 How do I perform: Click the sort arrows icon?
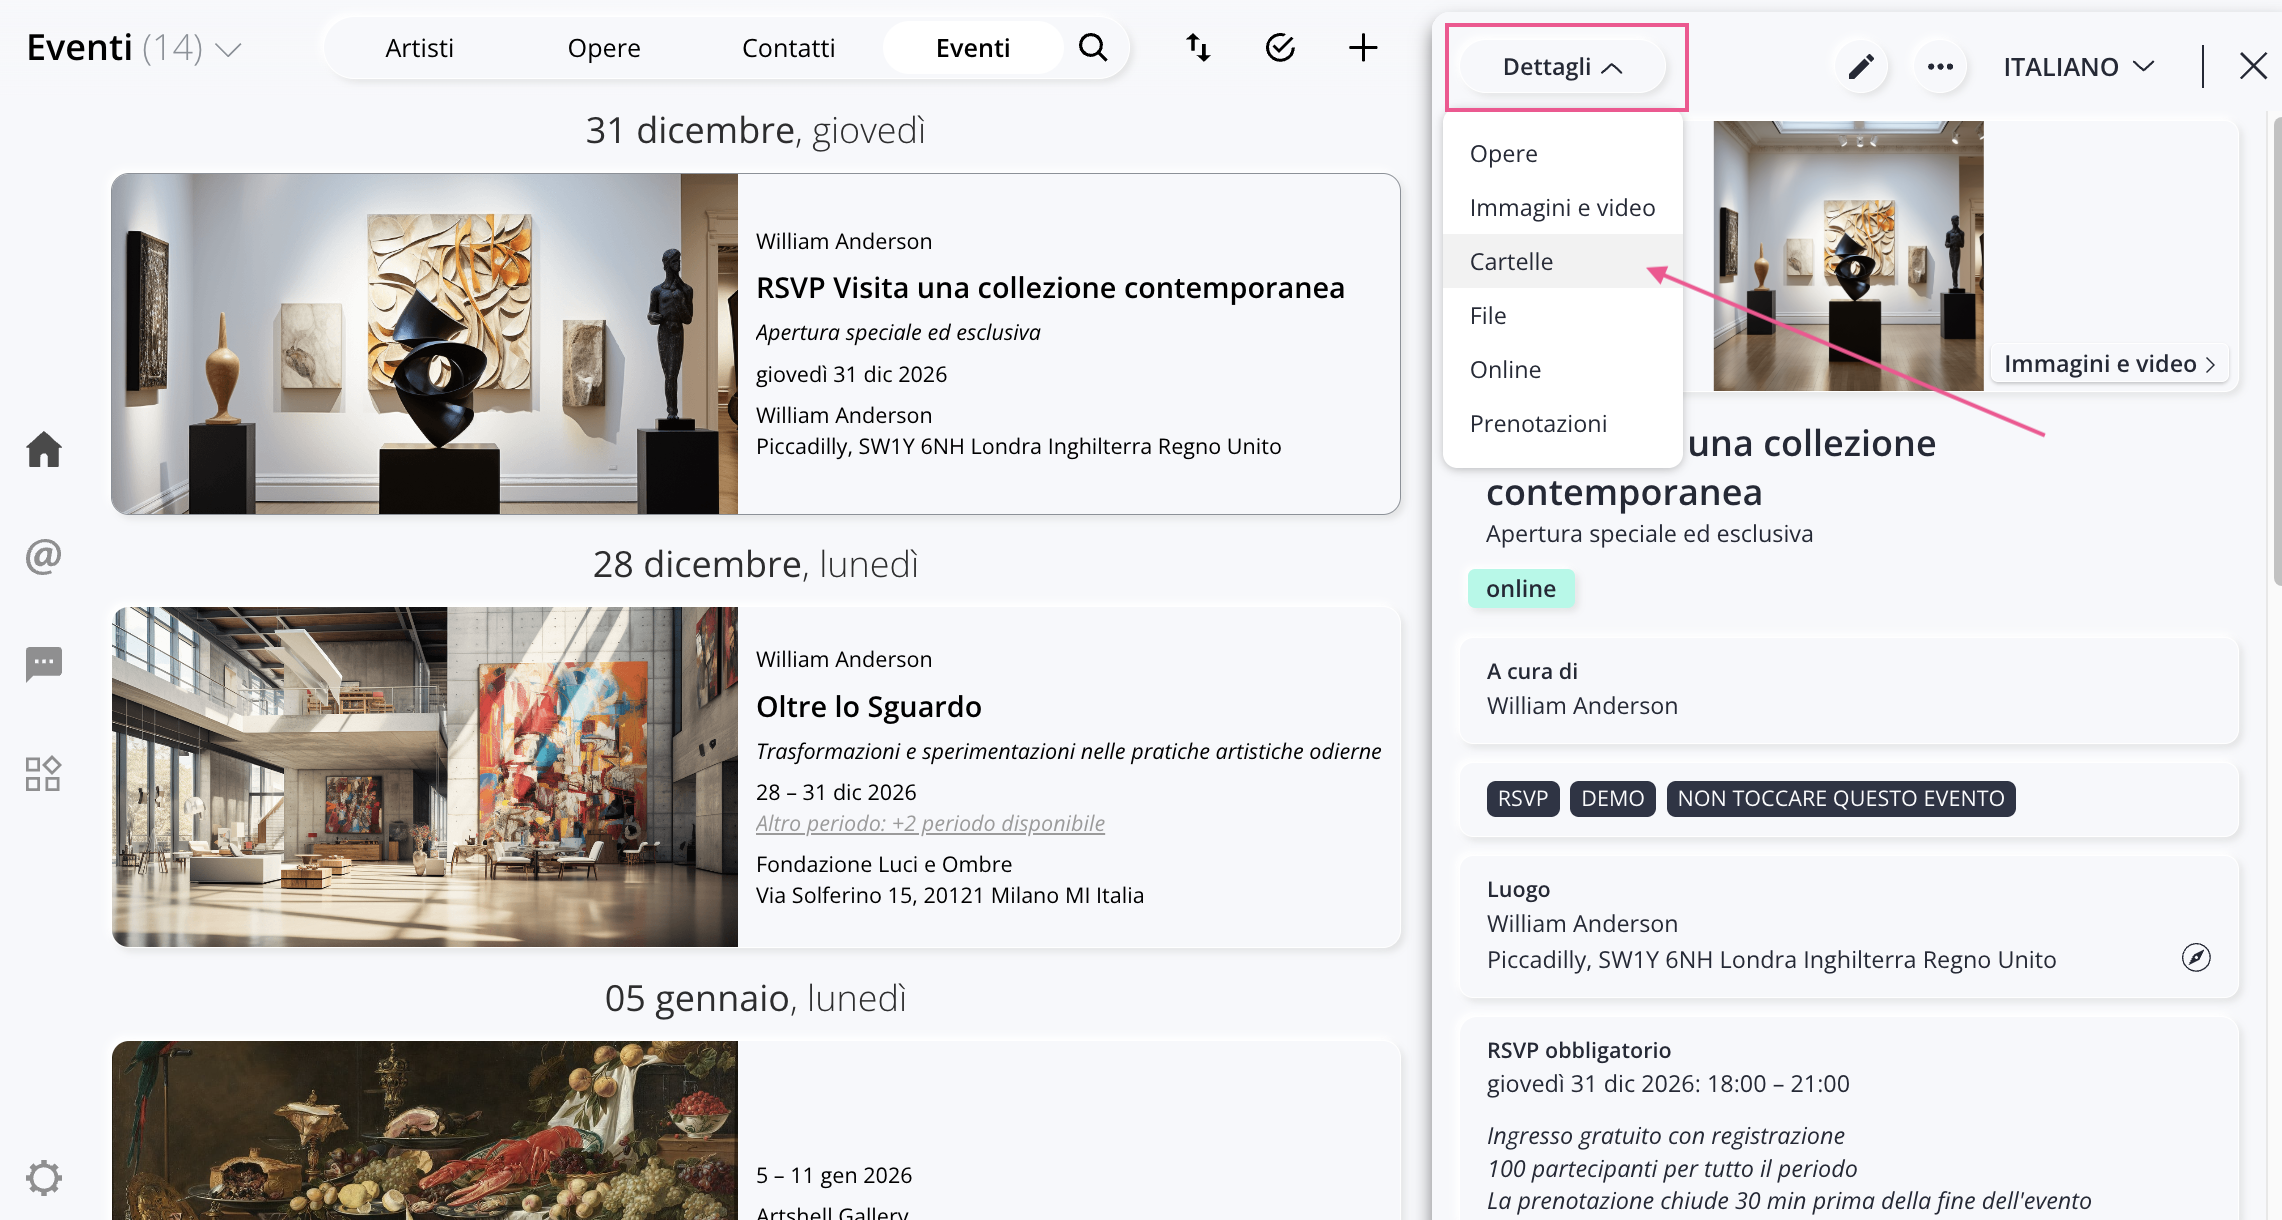point(1198,47)
